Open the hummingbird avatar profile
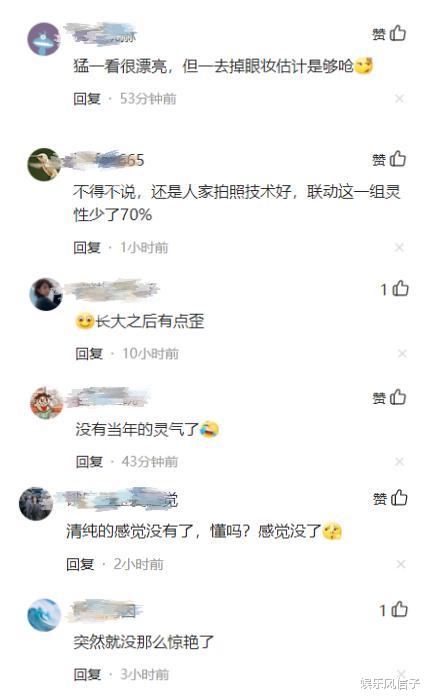Image resolution: width=426 pixels, height=697 pixels. point(44,164)
